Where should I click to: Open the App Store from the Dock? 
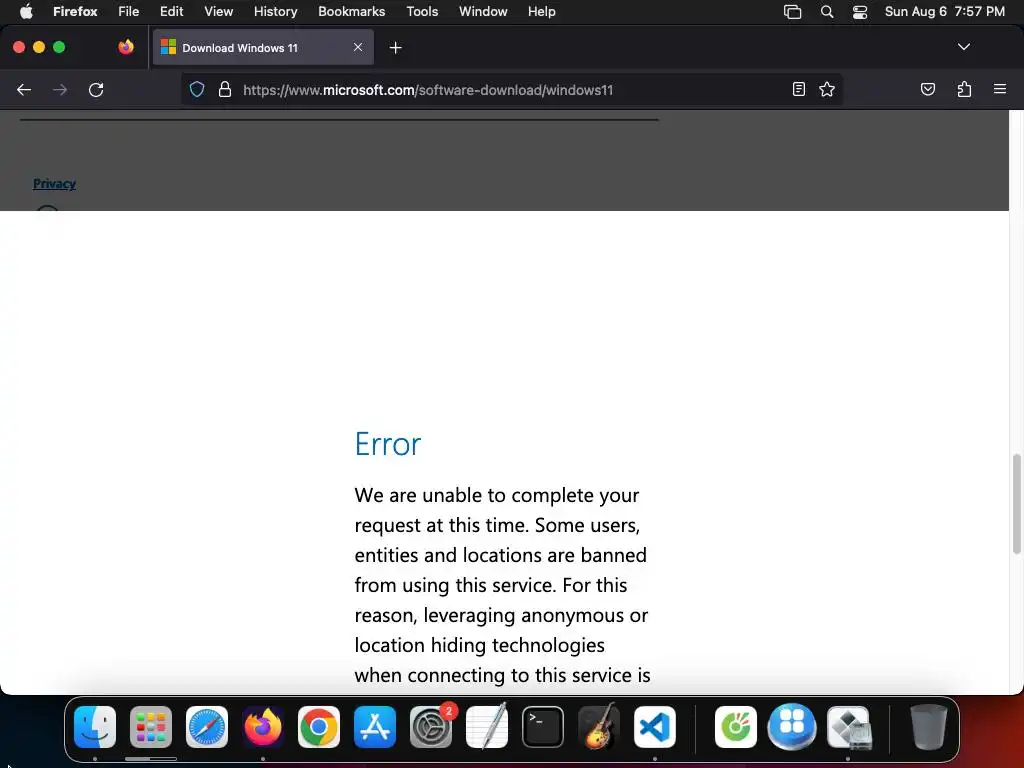(x=375, y=727)
